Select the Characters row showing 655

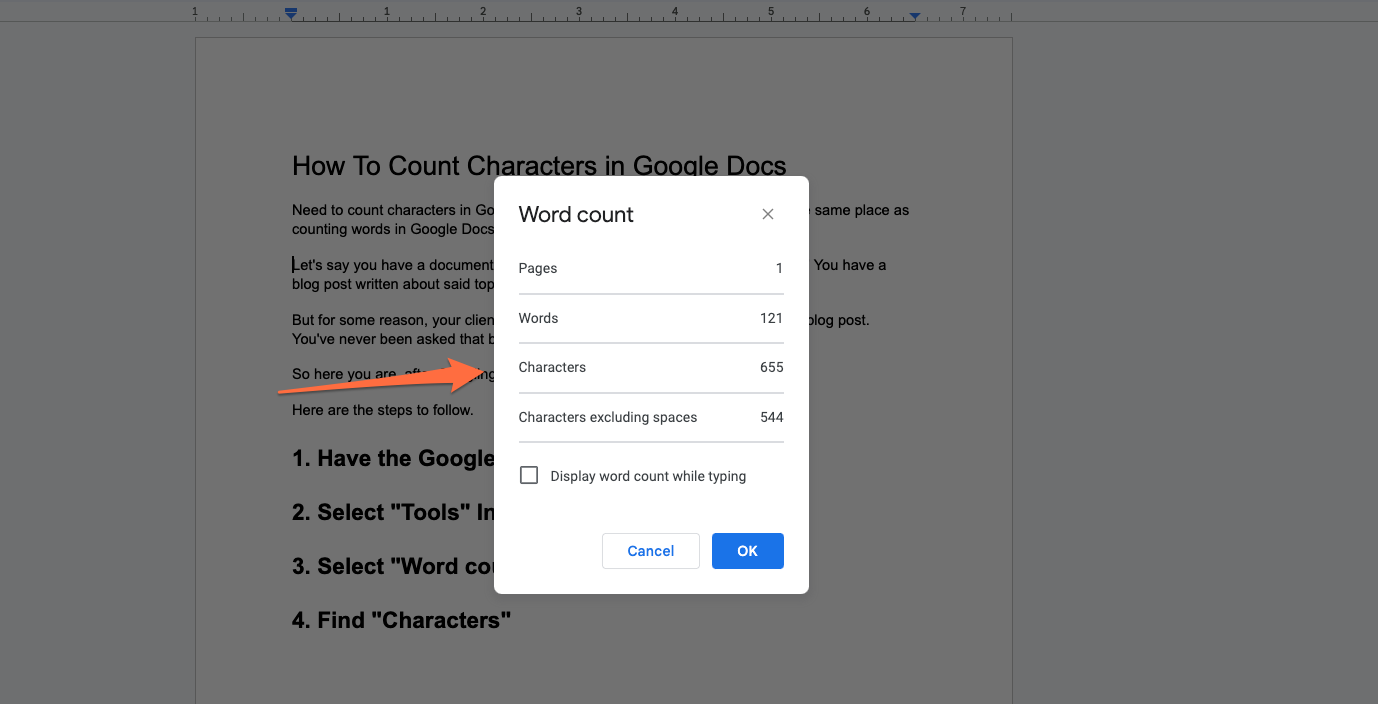pyautogui.click(x=650, y=367)
